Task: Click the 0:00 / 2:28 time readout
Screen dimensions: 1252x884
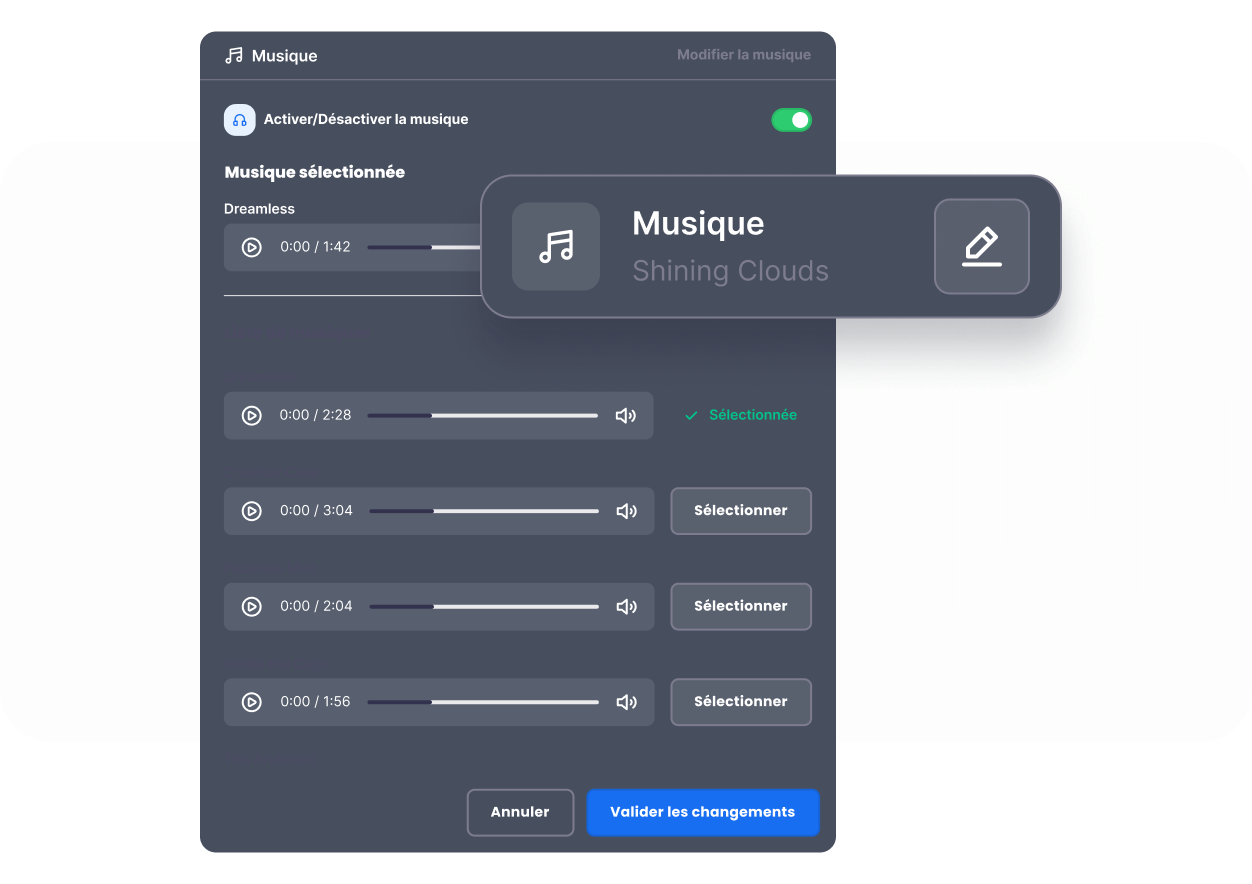Action: tap(315, 415)
